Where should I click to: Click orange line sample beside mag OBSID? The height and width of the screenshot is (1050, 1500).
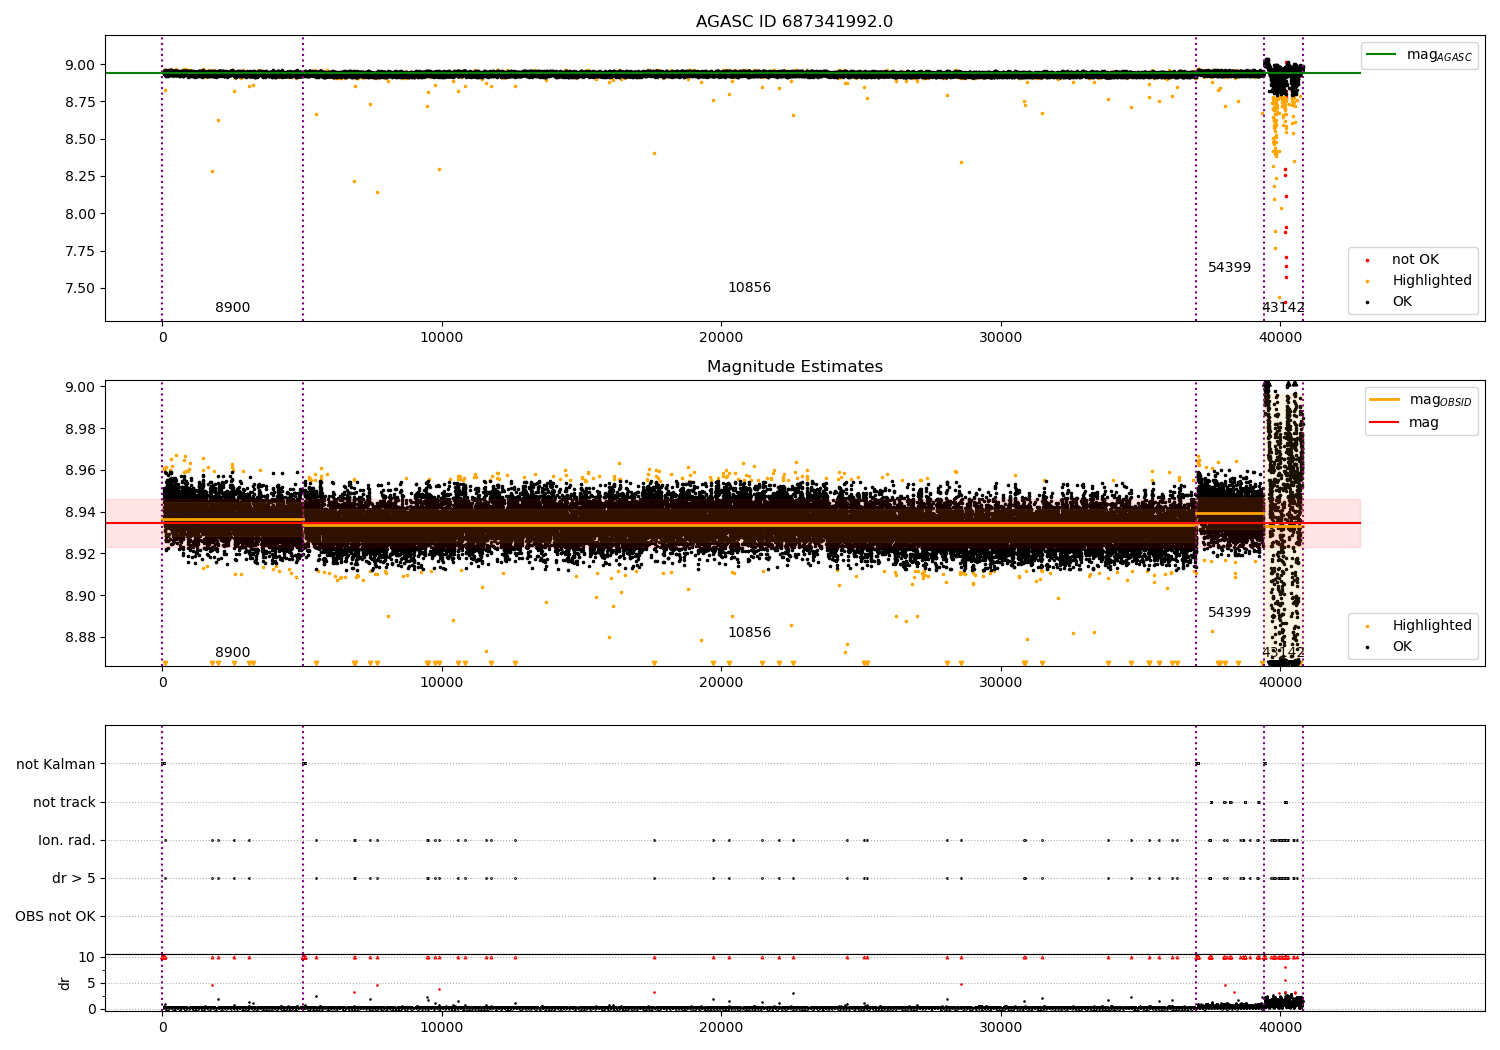click(x=1385, y=400)
